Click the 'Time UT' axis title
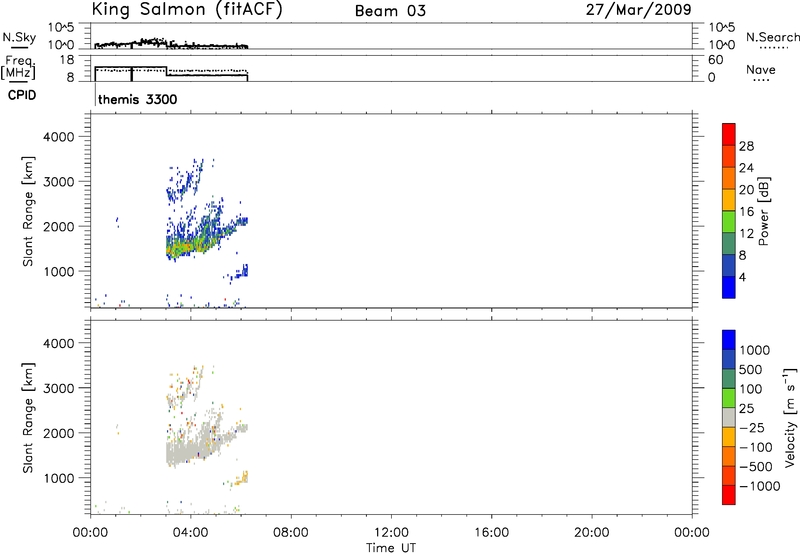The image size is (800, 554). point(391,548)
